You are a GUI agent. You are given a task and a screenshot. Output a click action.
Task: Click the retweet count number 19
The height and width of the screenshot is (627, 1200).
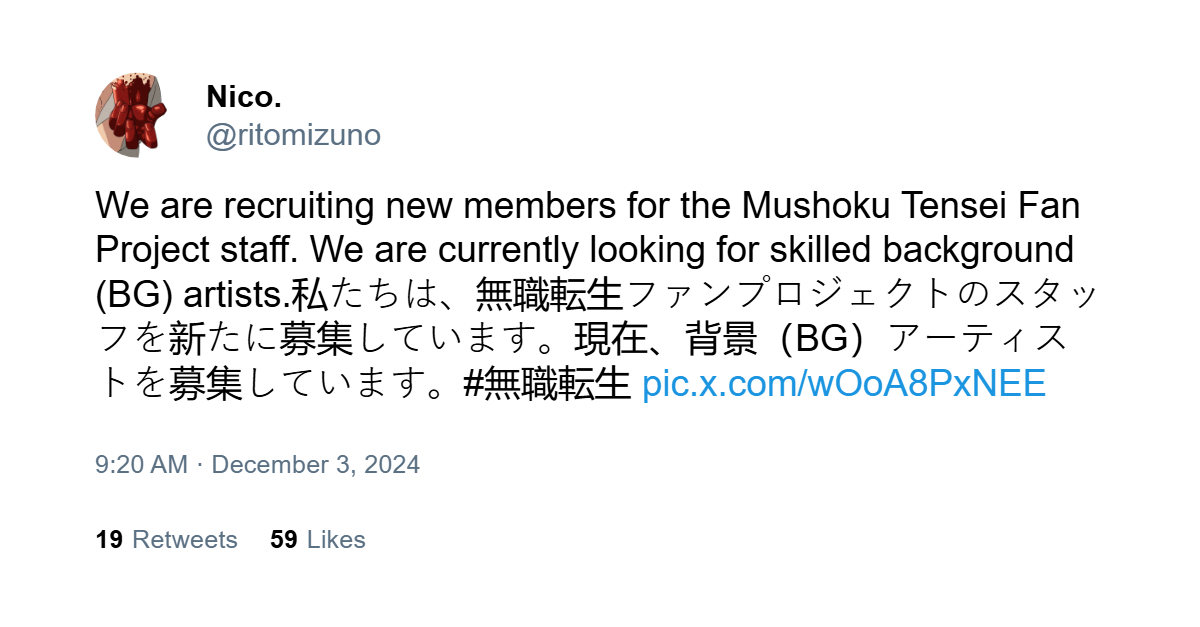click(x=109, y=540)
